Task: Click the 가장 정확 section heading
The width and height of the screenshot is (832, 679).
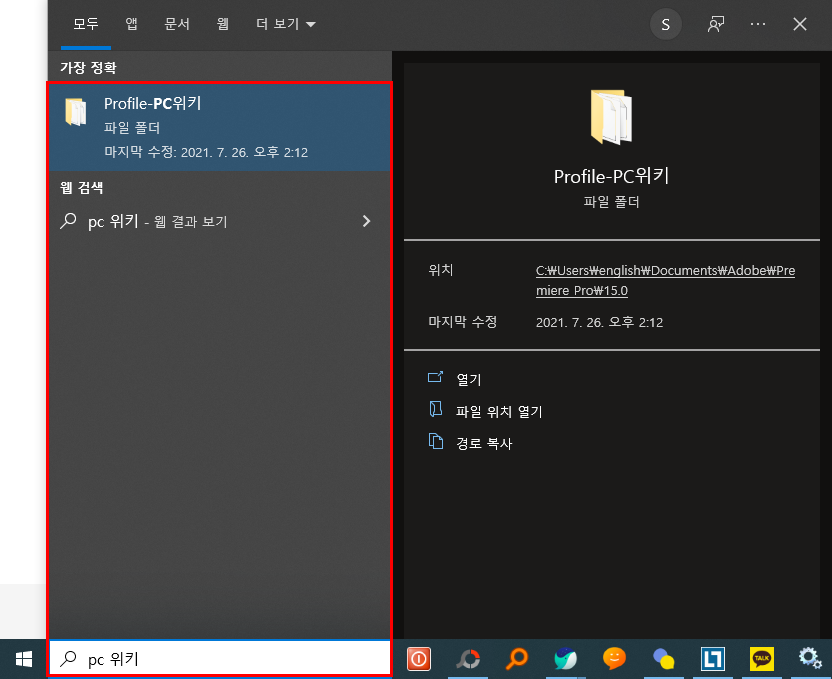Action: [x=88, y=67]
